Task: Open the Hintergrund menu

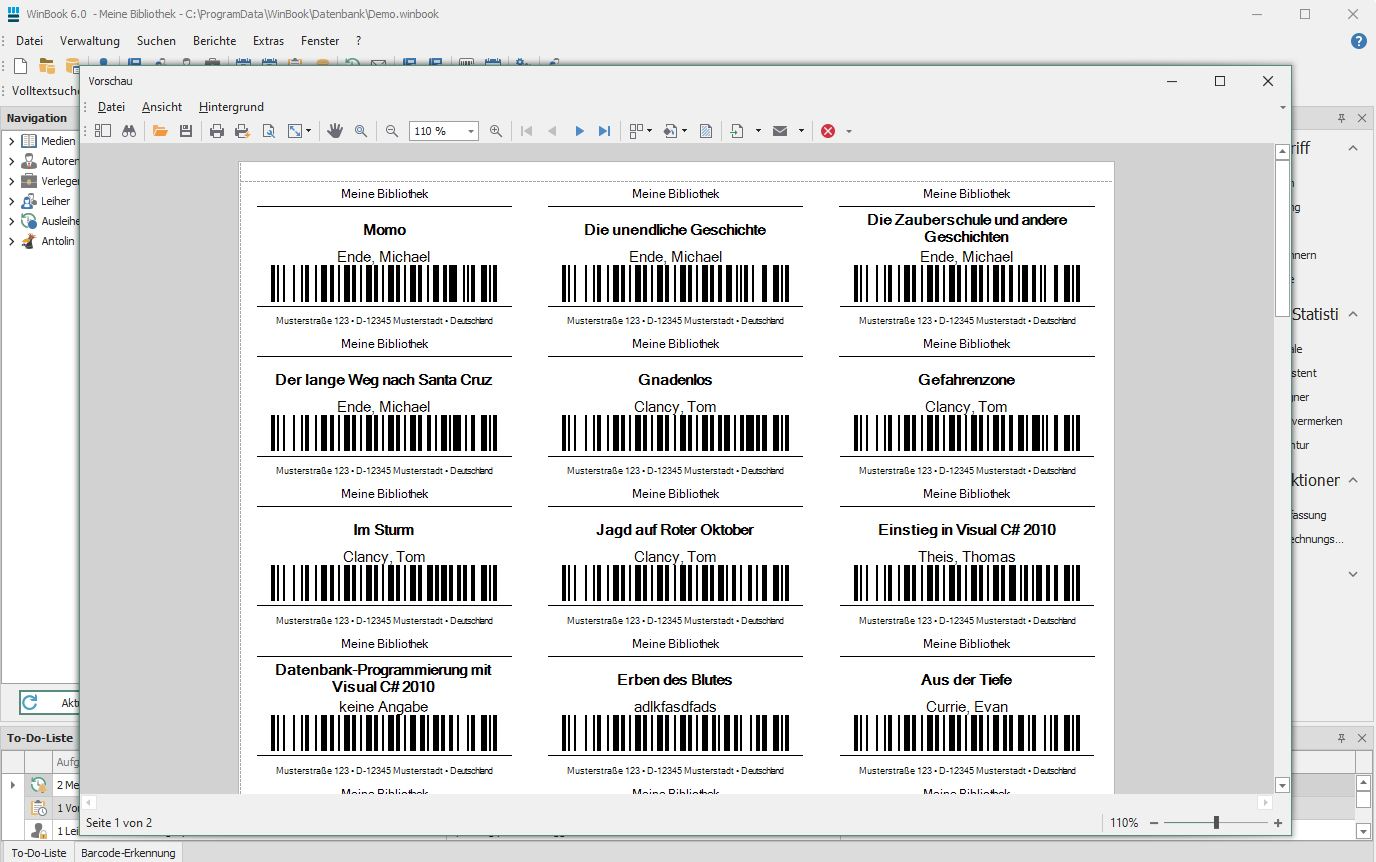Action: pos(231,107)
